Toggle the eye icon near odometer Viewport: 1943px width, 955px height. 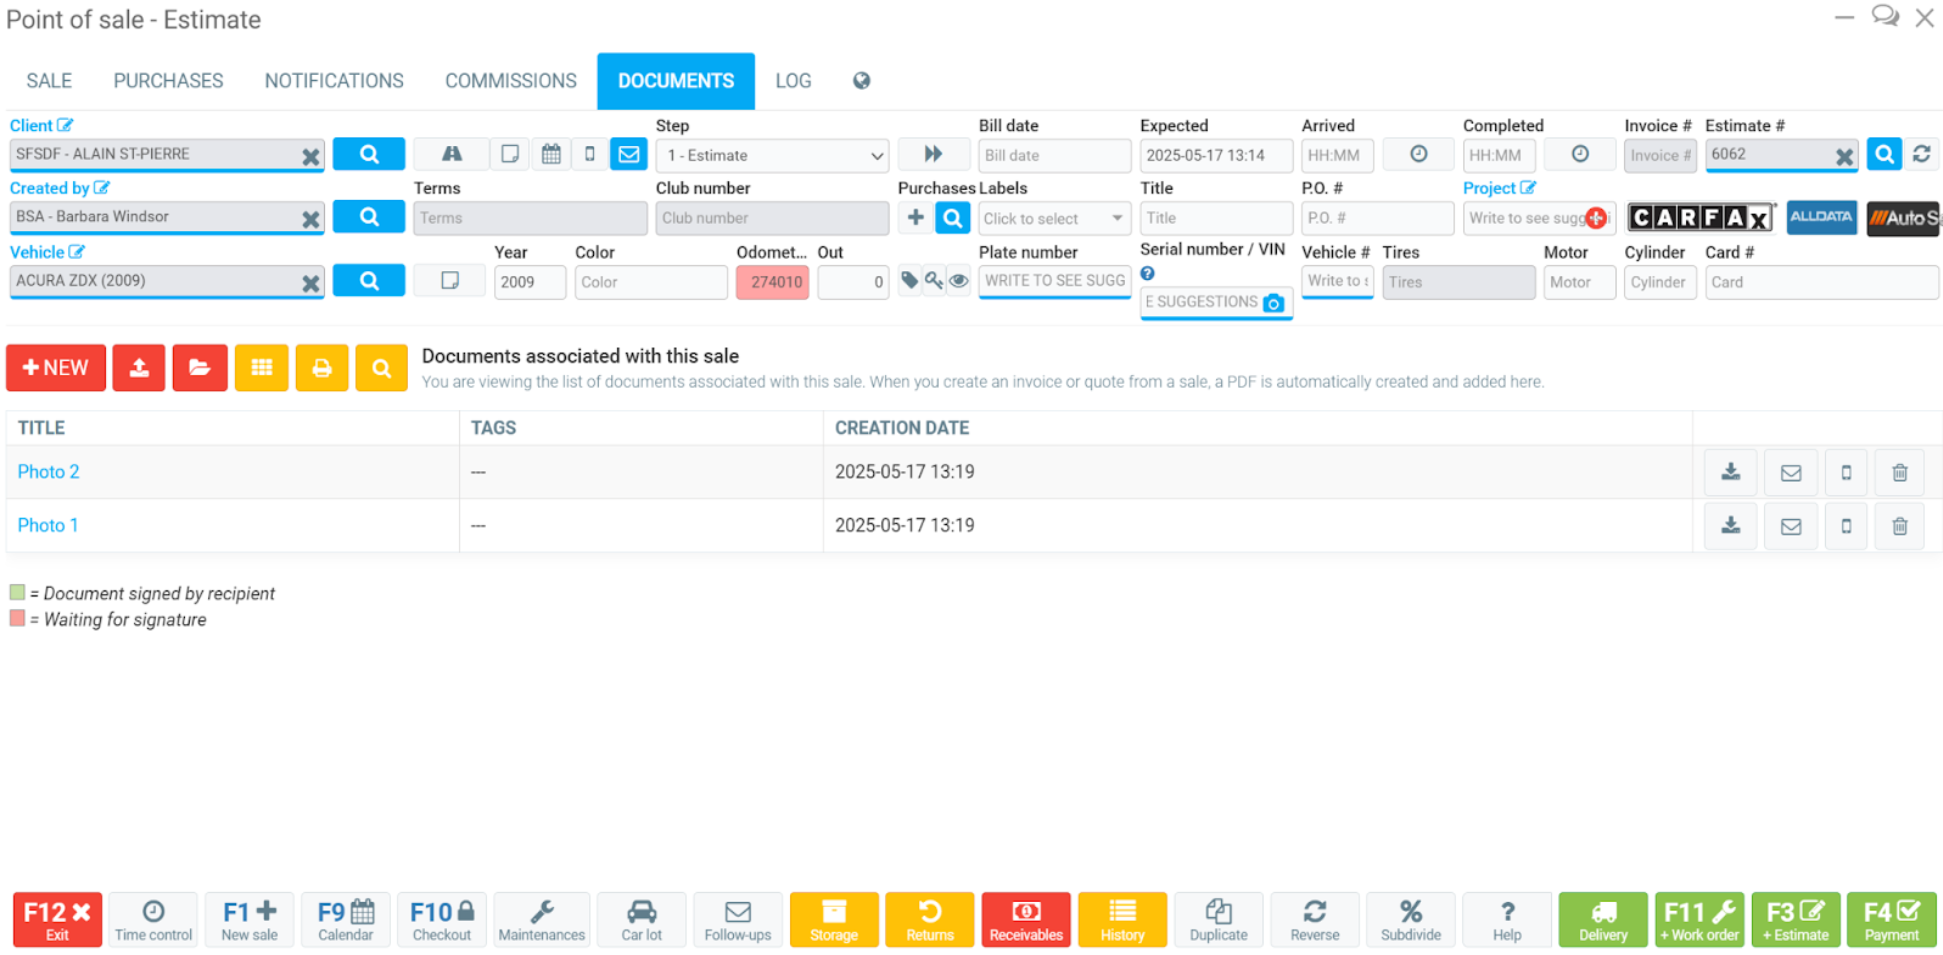[x=958, y=281]
